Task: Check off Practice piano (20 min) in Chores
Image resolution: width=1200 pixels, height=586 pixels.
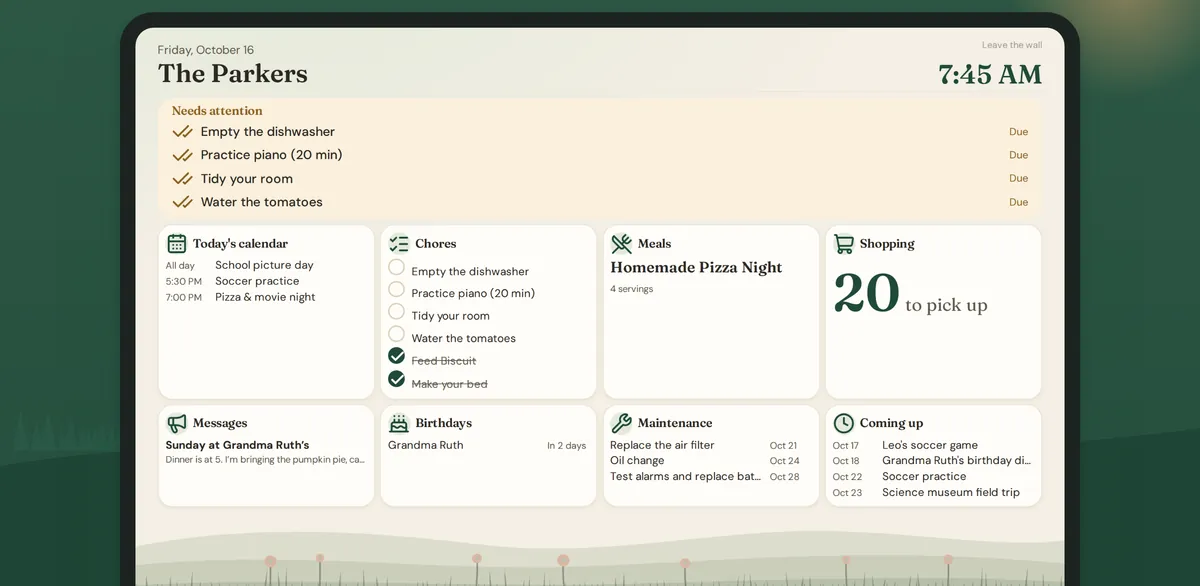Action: click(x=397, y=289)
